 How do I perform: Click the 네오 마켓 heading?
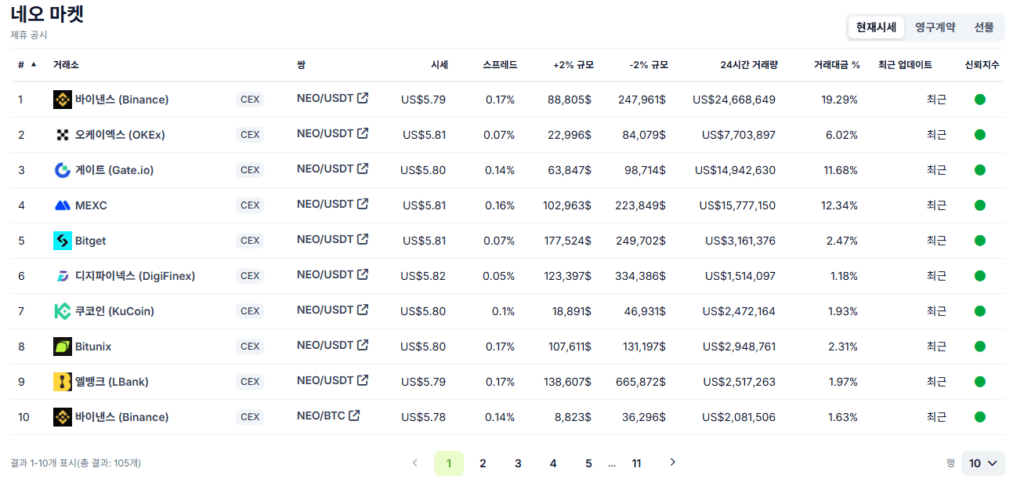tap(47, 14)
